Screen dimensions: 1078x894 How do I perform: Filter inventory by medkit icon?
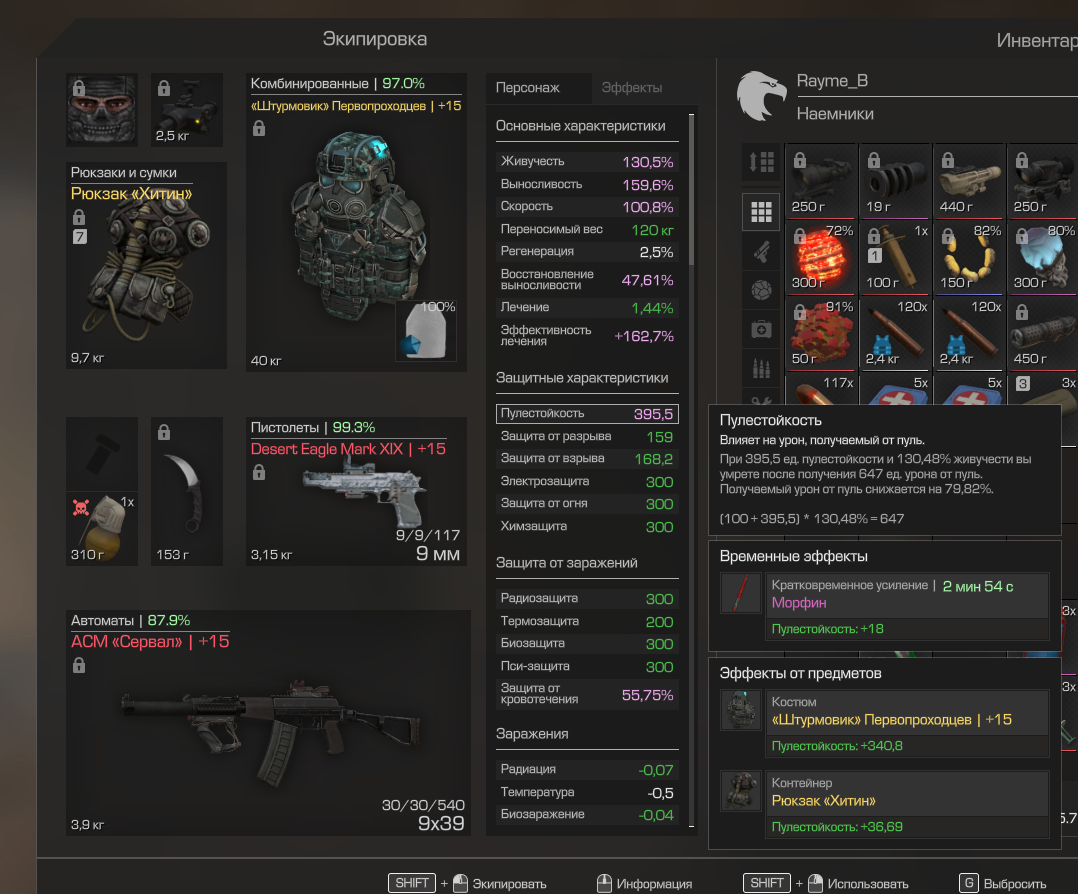point(762,329)
